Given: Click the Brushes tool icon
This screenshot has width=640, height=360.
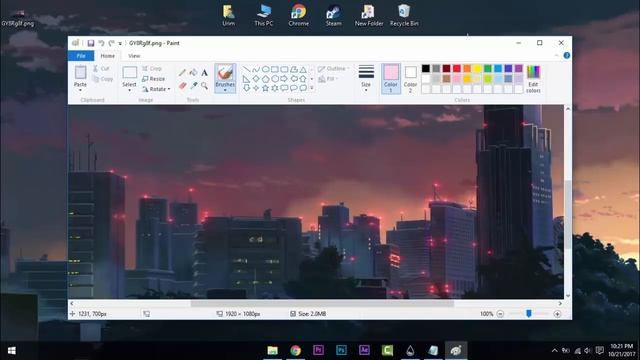Looking at the screenshot, I should [x=225, y=73].
